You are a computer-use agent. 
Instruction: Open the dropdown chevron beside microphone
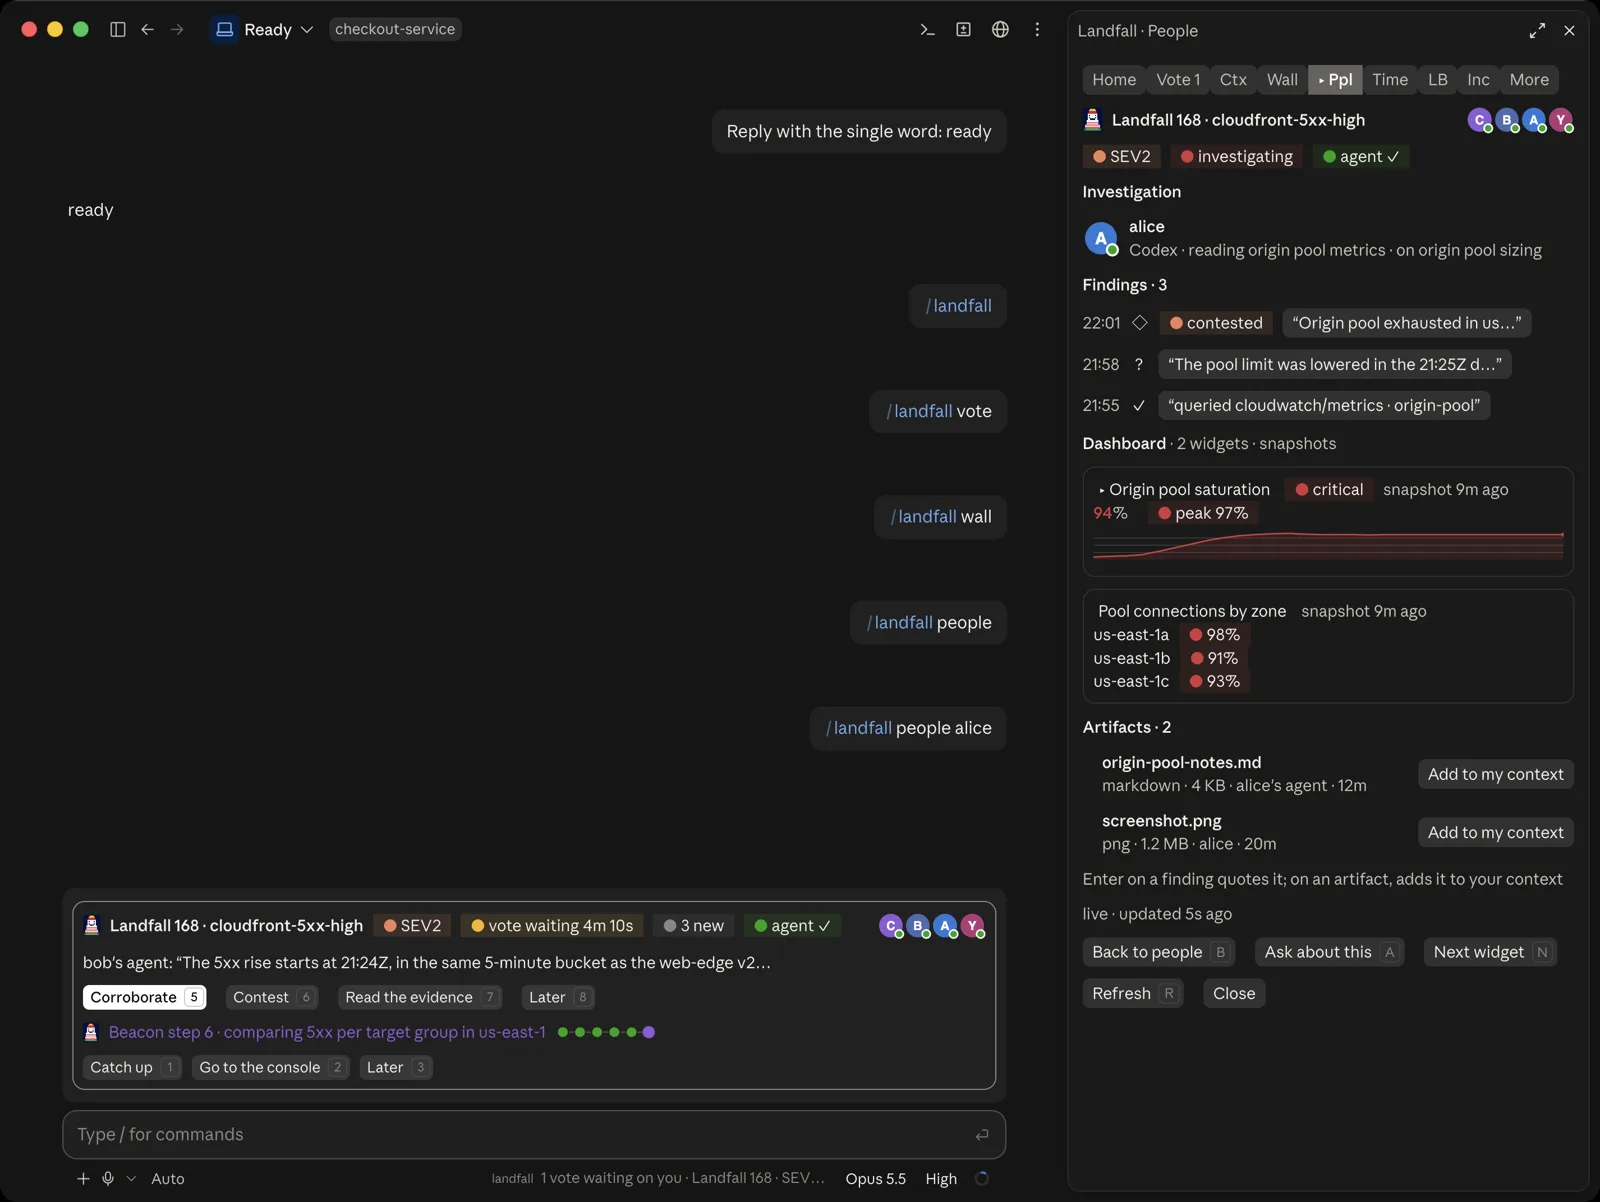point(131,1179)
